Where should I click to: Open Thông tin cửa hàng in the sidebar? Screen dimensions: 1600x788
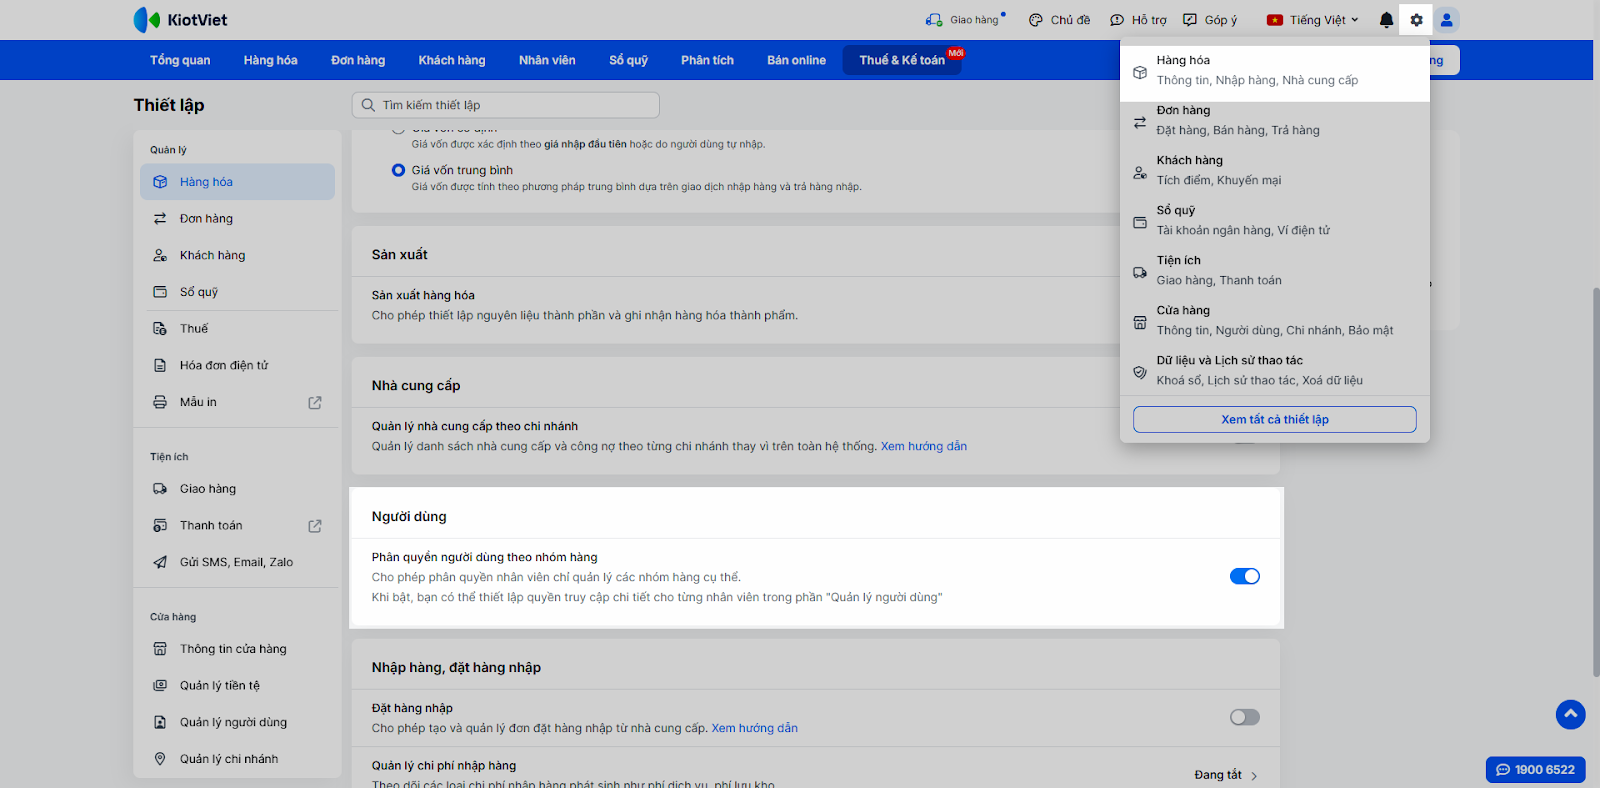point(237,649)
